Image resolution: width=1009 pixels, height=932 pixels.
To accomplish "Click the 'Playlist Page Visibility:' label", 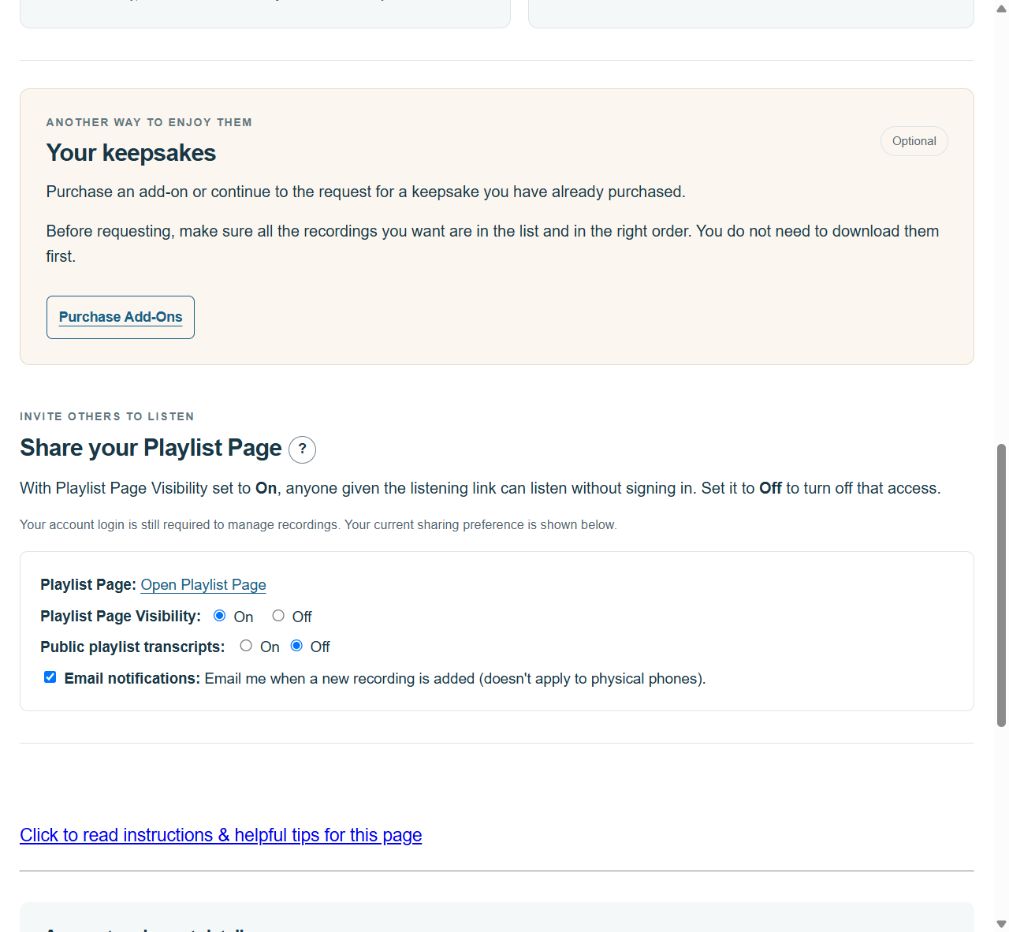I will (x=120, y=616).
